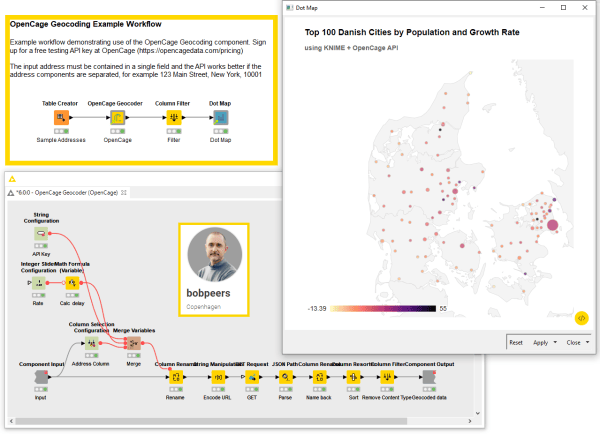Click the Apply button
600x434 pixels.
[x=541, y=343]
